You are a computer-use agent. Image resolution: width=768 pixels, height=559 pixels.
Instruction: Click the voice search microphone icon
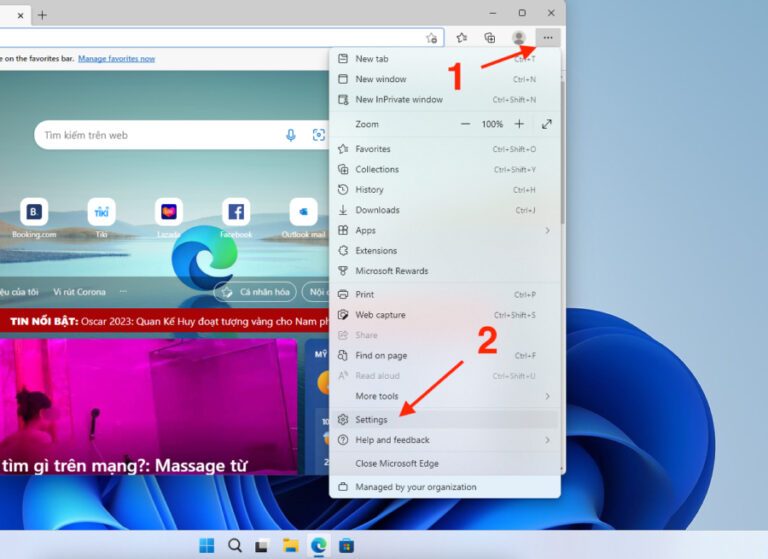(x=290, y=135)
